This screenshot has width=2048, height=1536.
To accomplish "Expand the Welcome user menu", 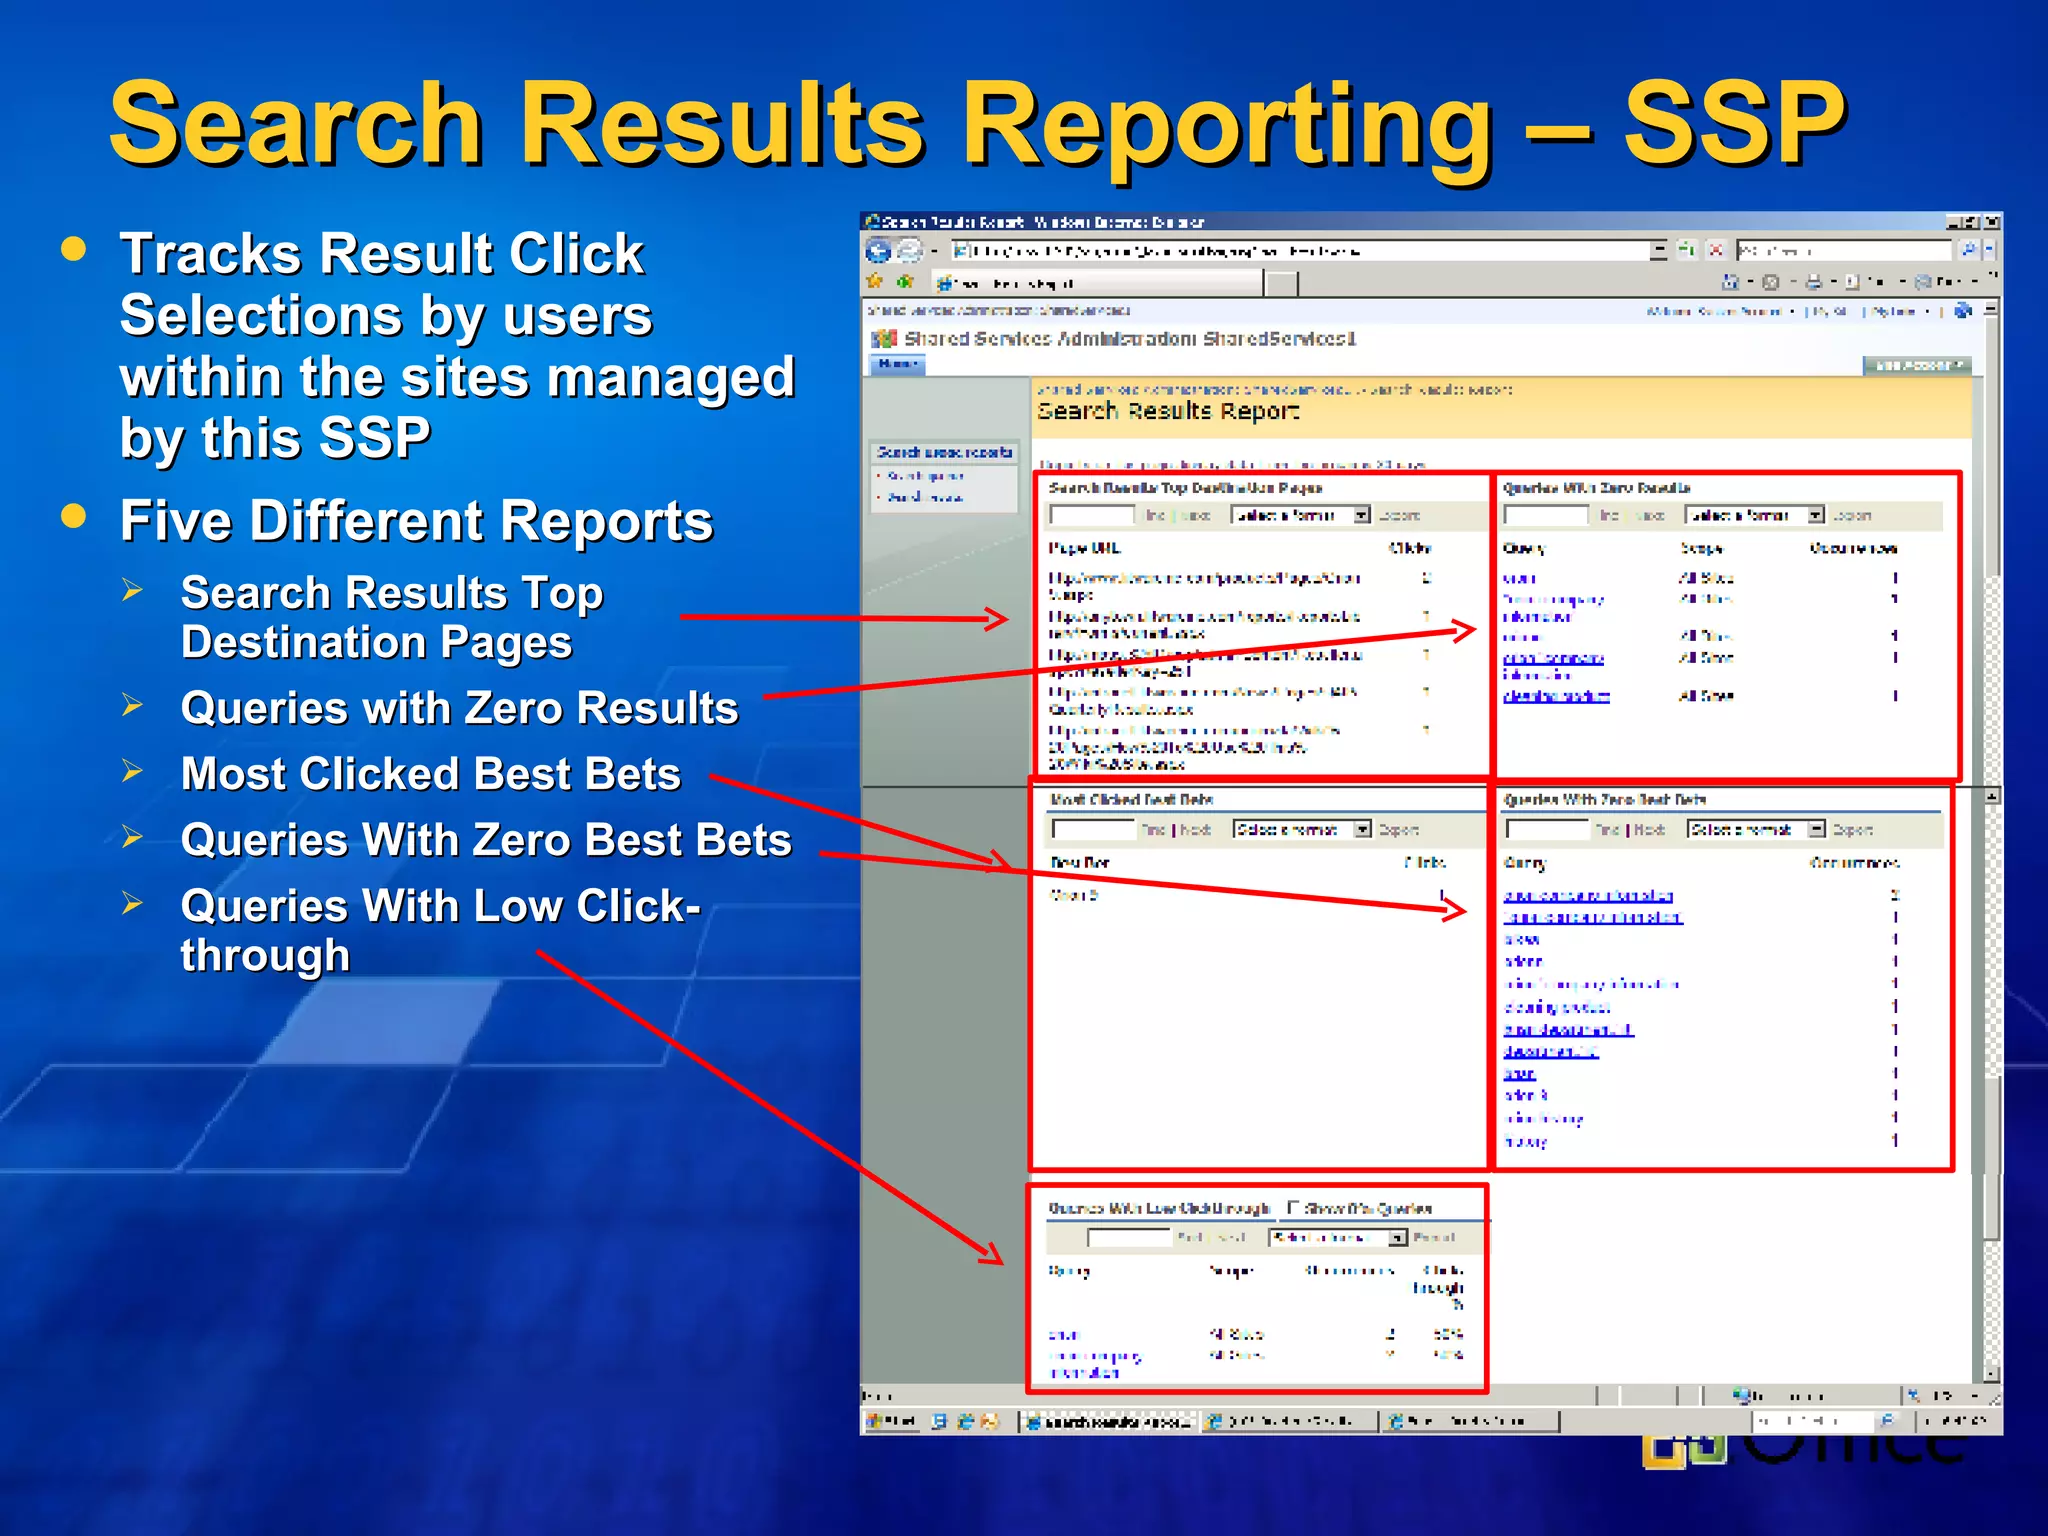I will 1720,312.
